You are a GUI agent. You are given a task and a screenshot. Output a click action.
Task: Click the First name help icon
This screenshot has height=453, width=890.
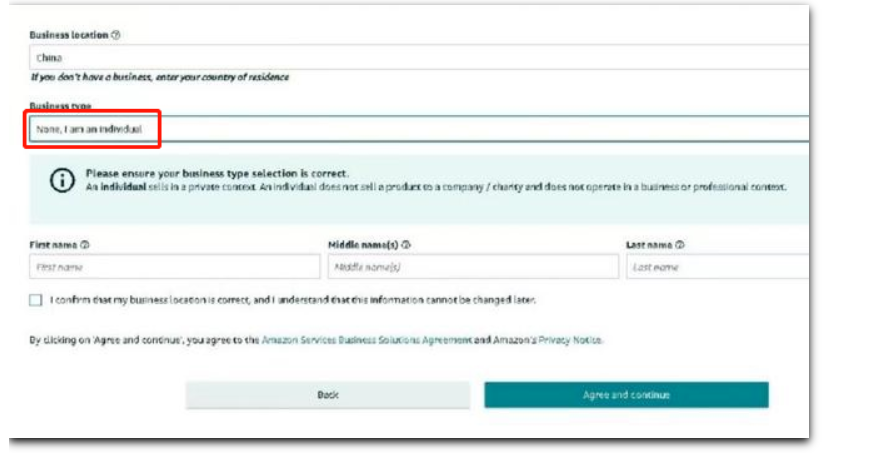click(x=85, y=245)
